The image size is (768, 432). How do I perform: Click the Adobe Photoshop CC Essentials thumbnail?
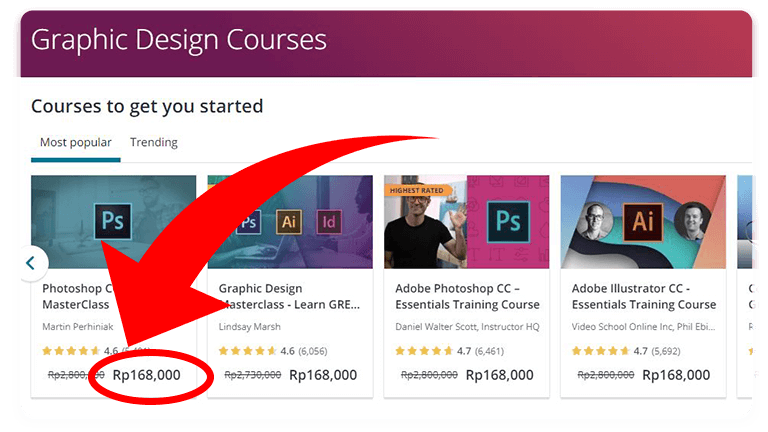pos(466,222)
